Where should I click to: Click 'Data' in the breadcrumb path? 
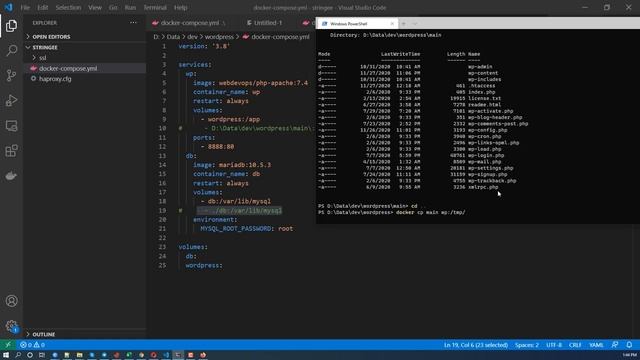pos(173,37)
